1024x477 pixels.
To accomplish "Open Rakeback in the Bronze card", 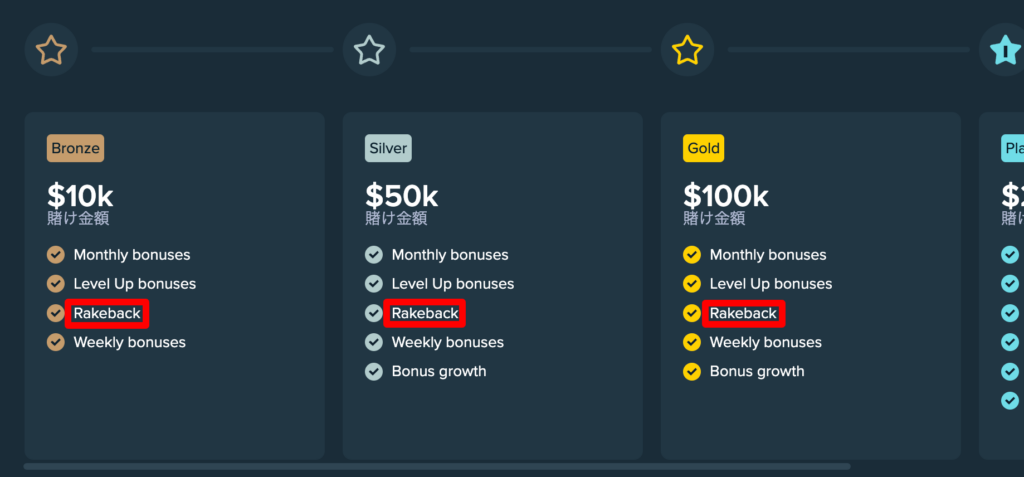I will [x=107, y=314].
